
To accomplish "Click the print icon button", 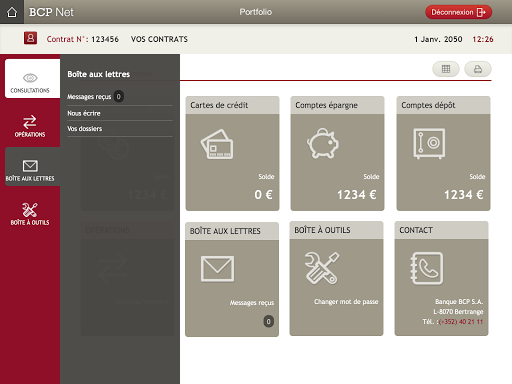I will click(478, 69).
